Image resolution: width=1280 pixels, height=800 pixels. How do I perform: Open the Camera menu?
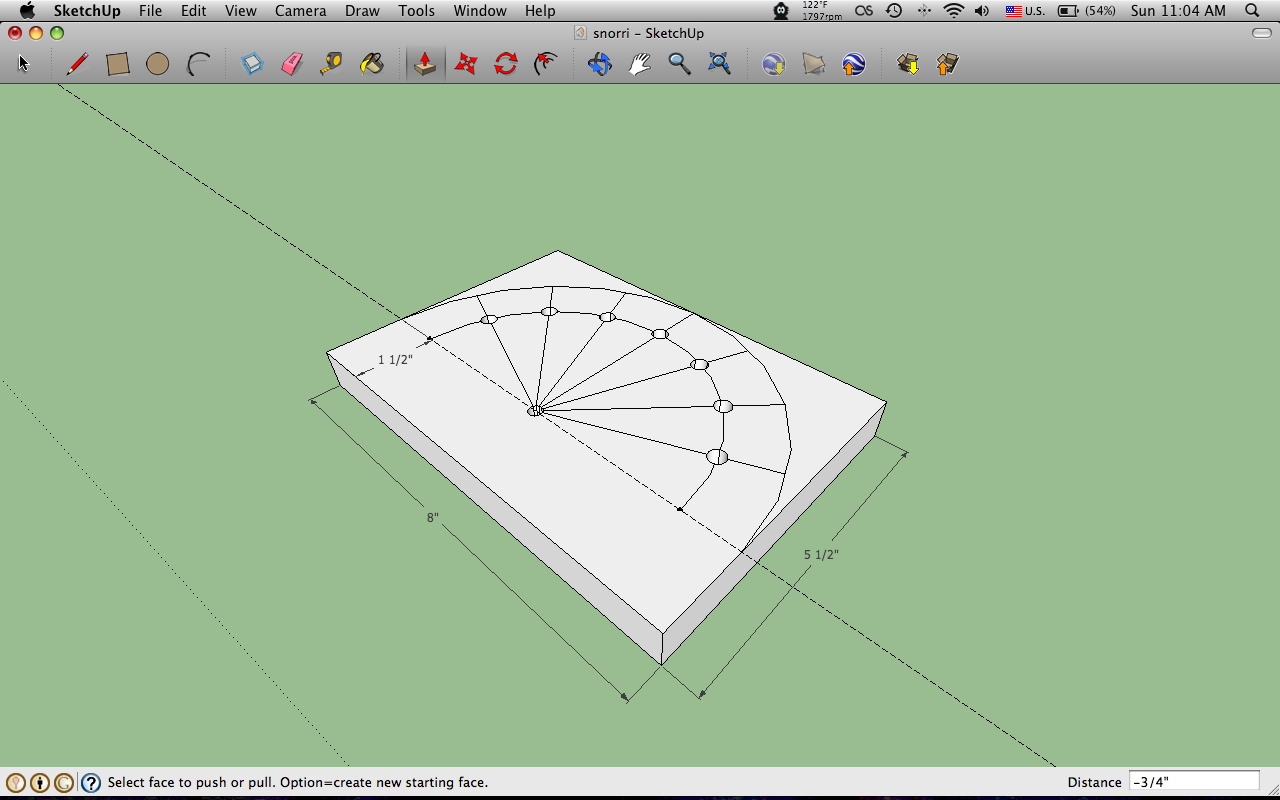coord(301,11)
